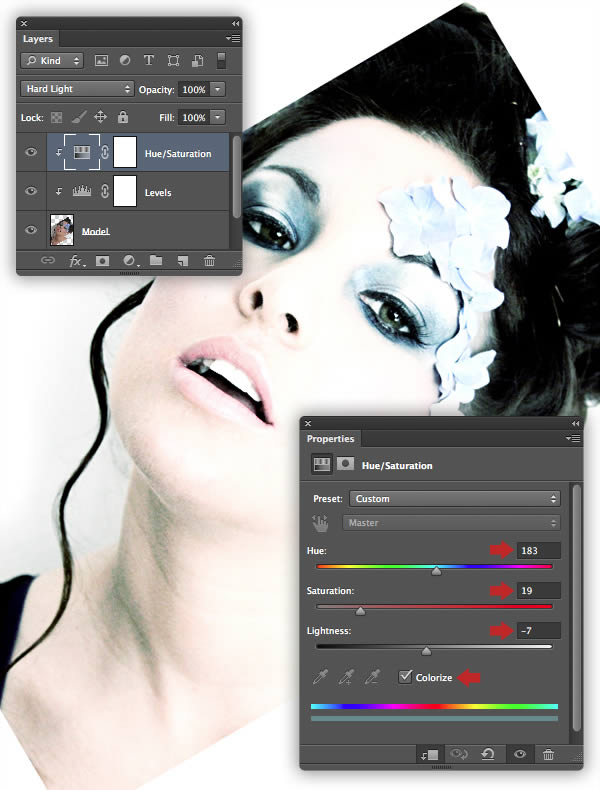
Task: Click the Hue value field
Action: click(539, 551)
